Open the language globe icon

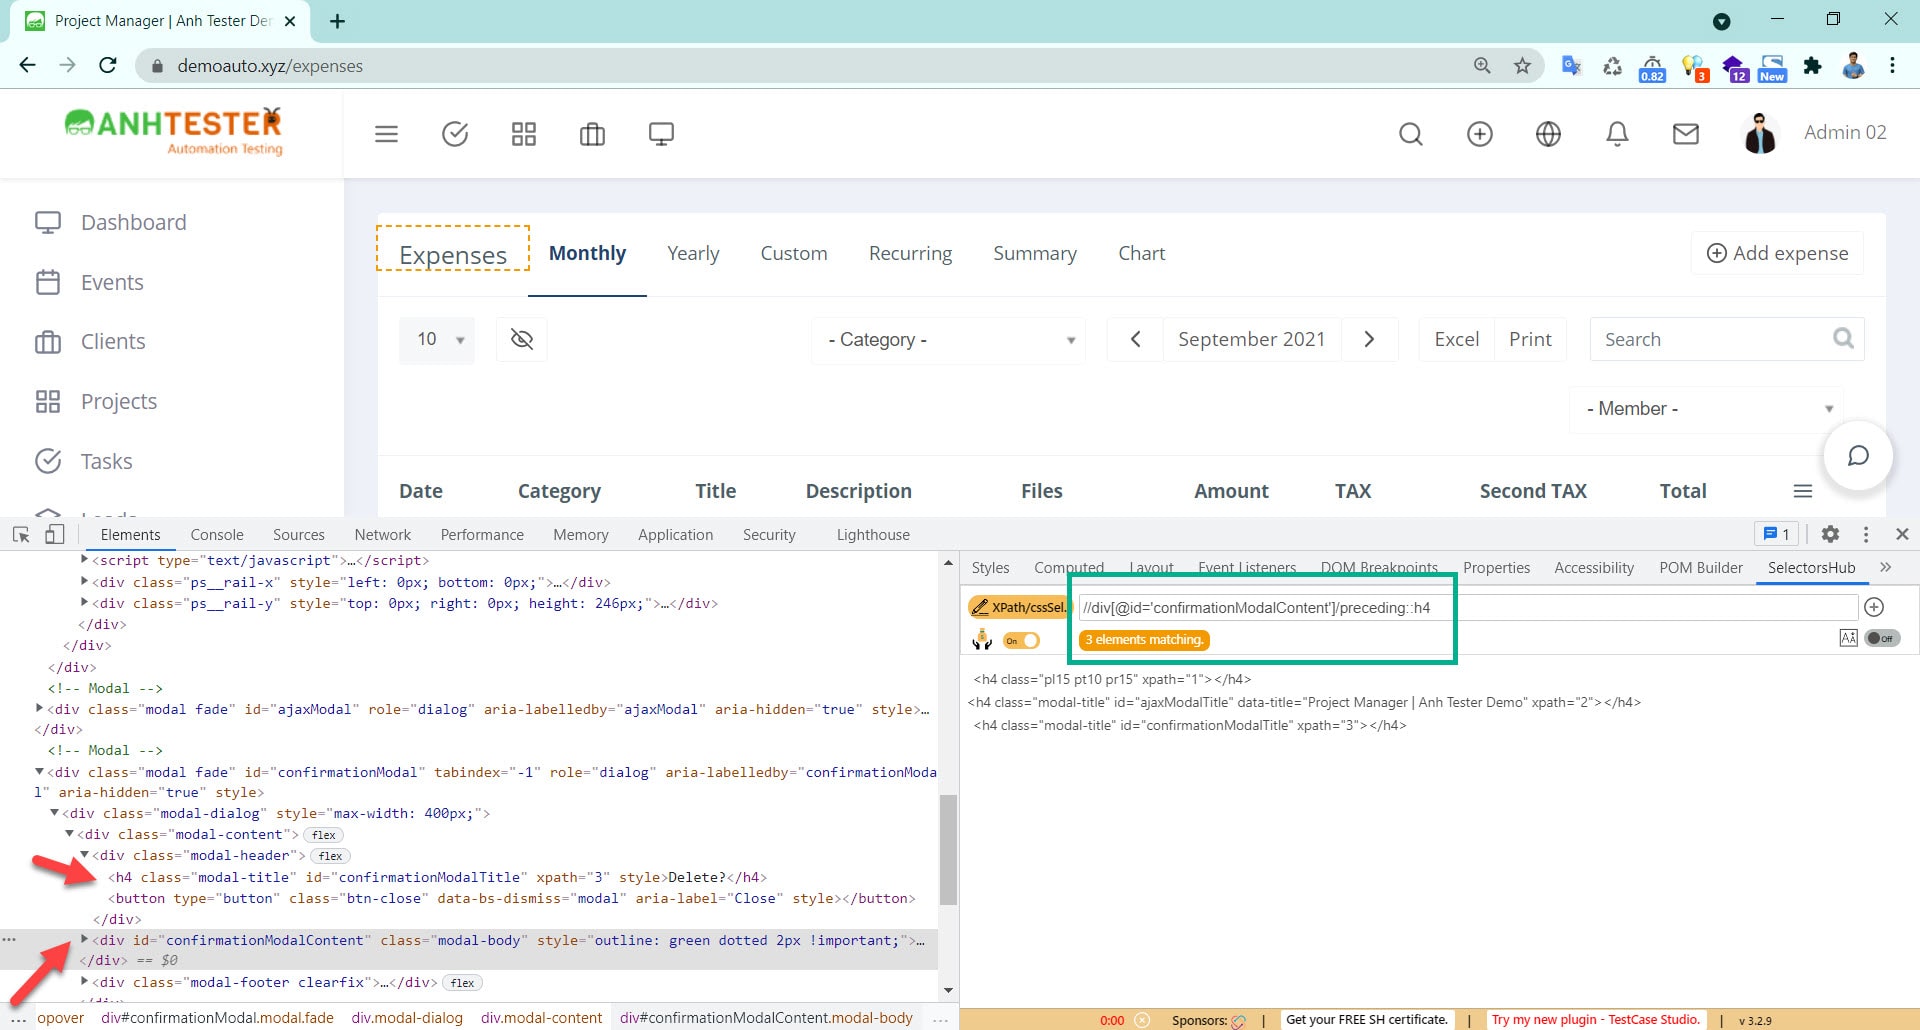[x=1548, y=134]
